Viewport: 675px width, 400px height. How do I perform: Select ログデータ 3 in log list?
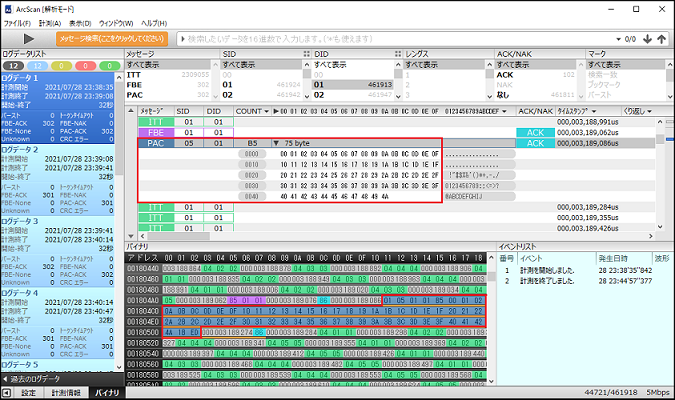[57, 251]
